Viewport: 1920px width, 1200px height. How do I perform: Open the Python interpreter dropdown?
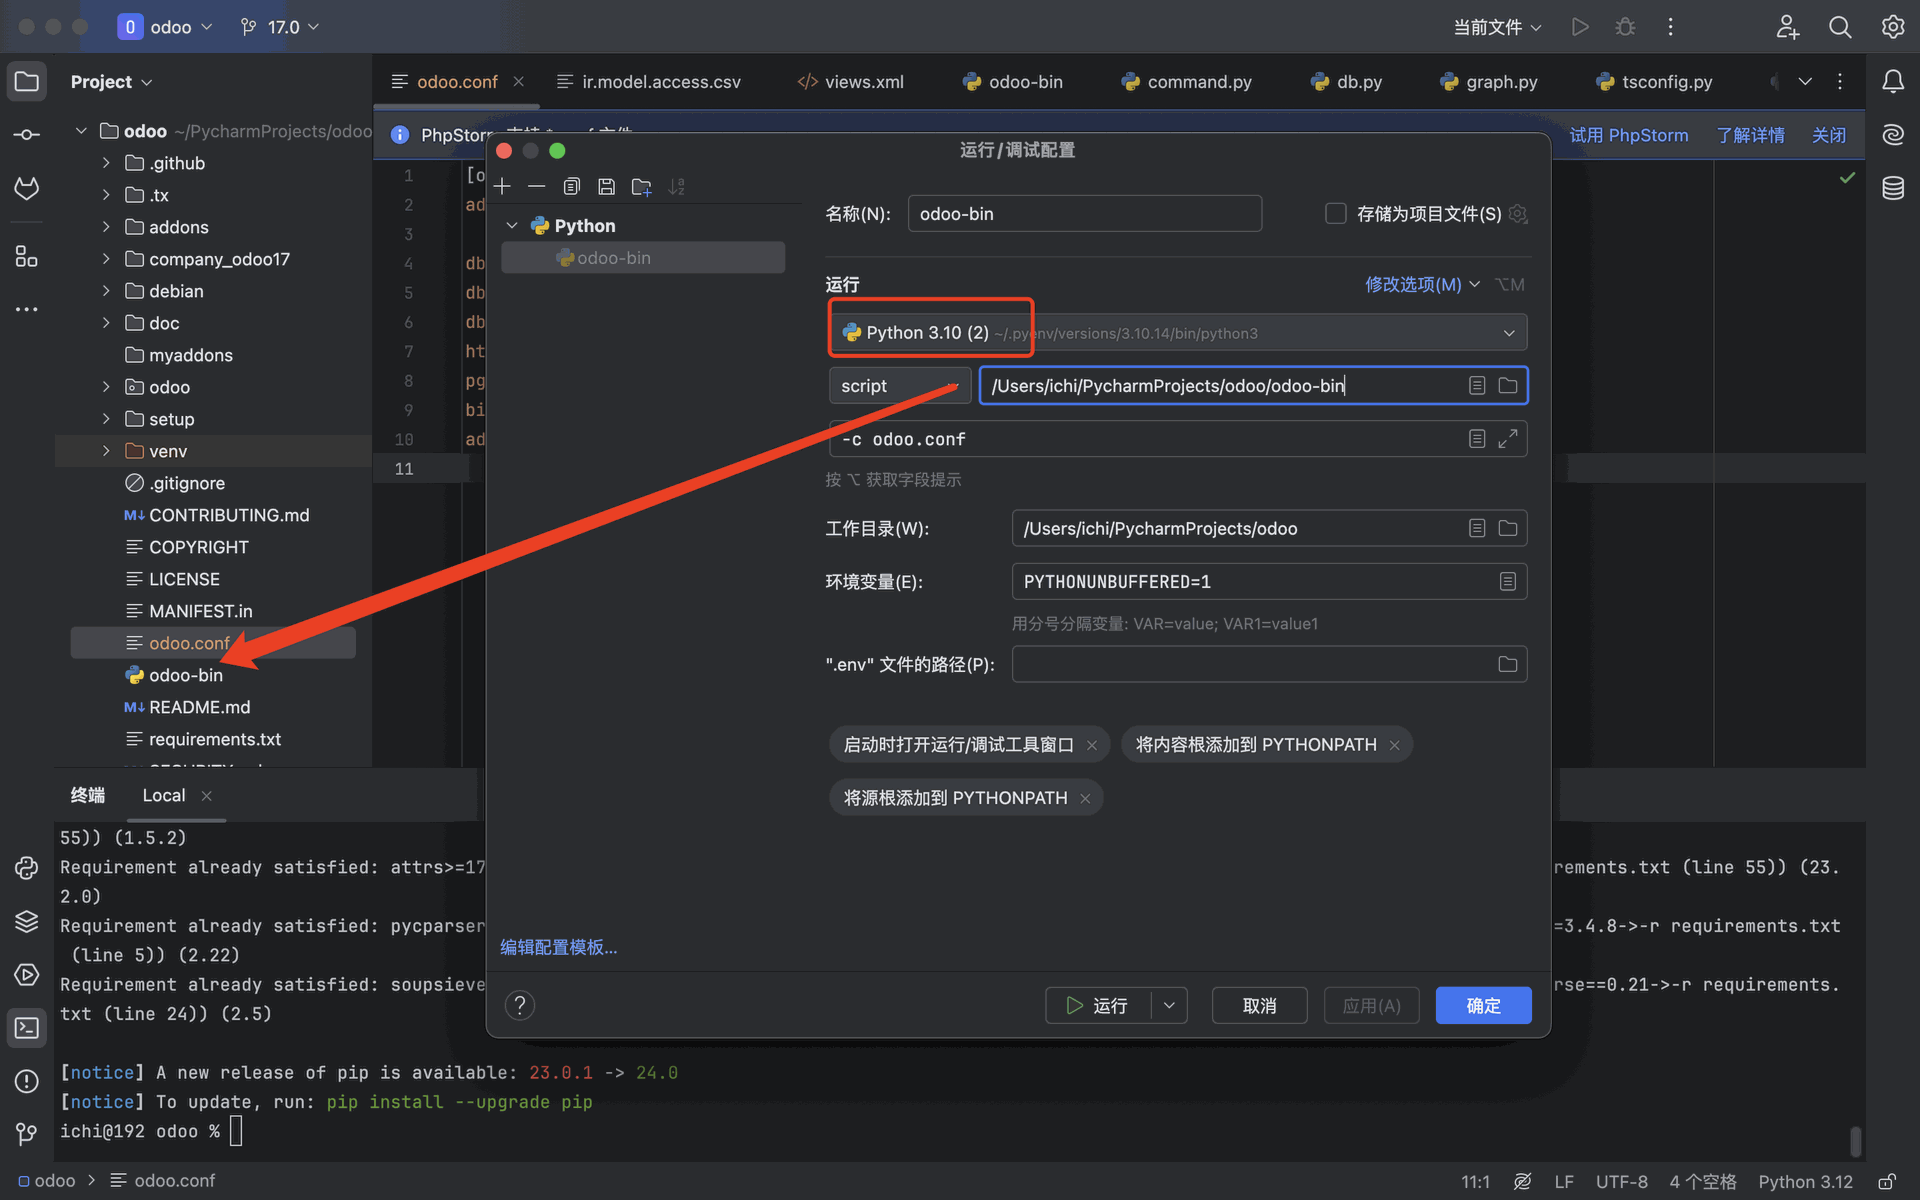pyautogui.click(x=1178, y=332)
